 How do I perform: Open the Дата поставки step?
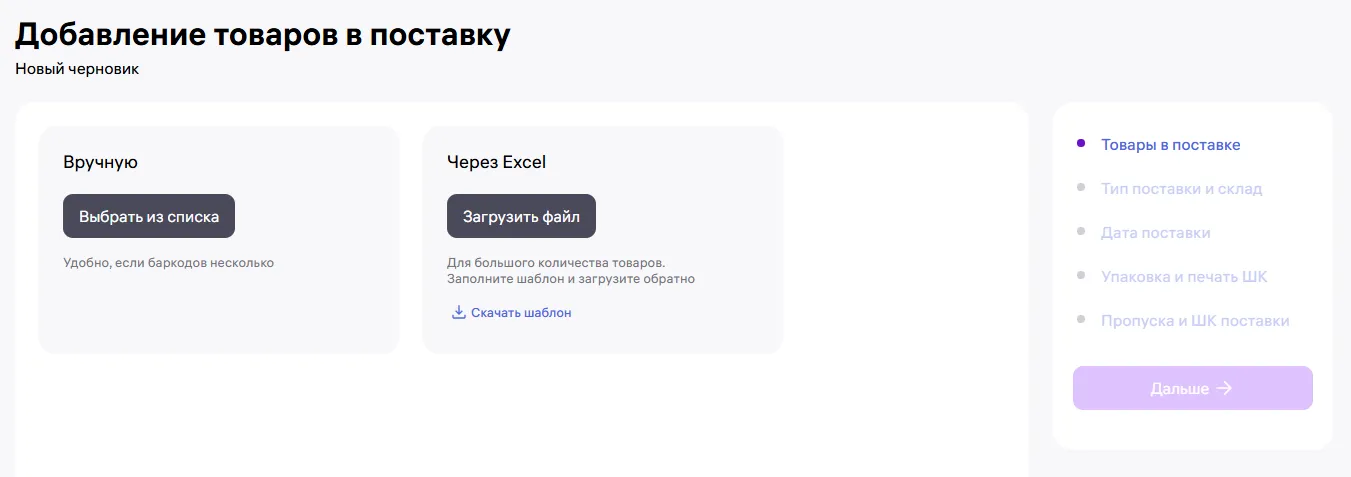click(1155, 233)
